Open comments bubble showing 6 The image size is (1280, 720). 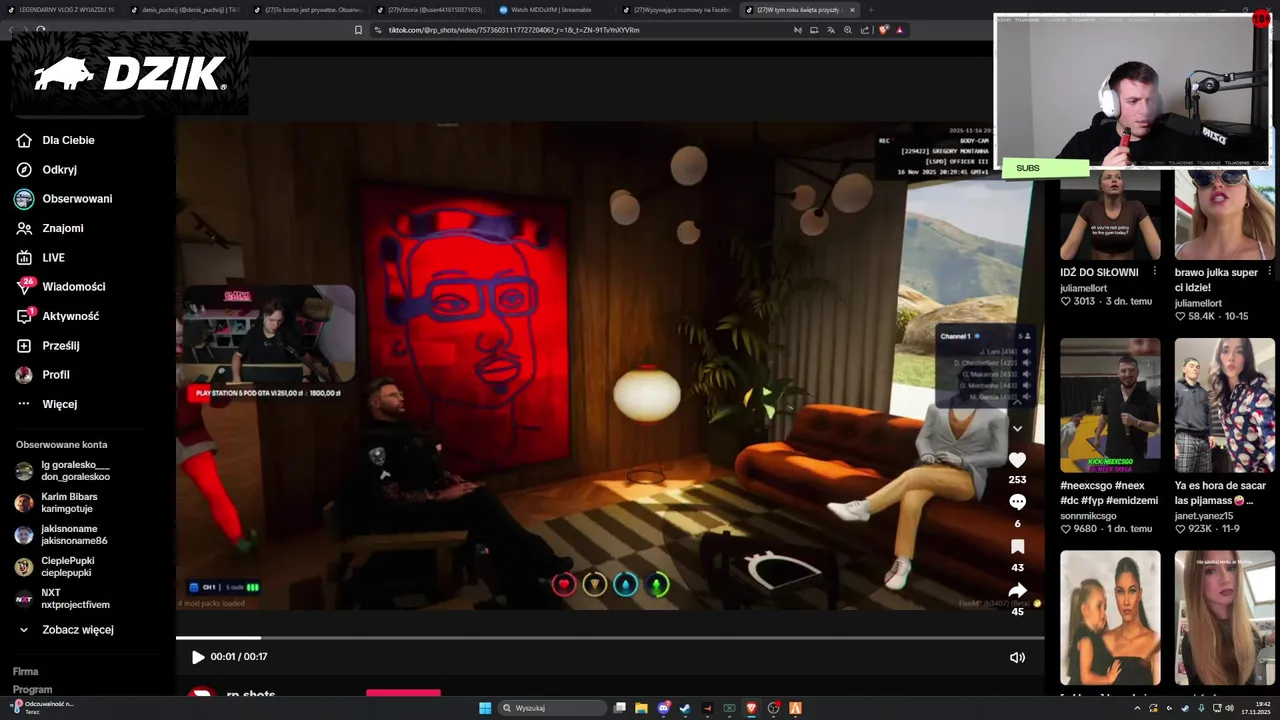pos(1017,502)
